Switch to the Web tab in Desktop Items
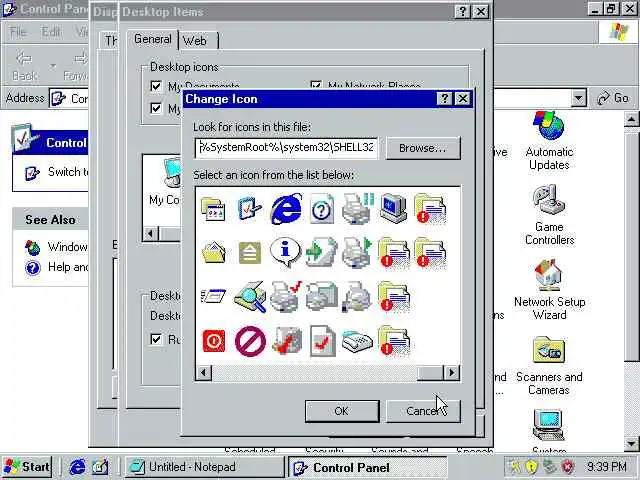This screenshot has width=640, height=480. tap(195, 41)
